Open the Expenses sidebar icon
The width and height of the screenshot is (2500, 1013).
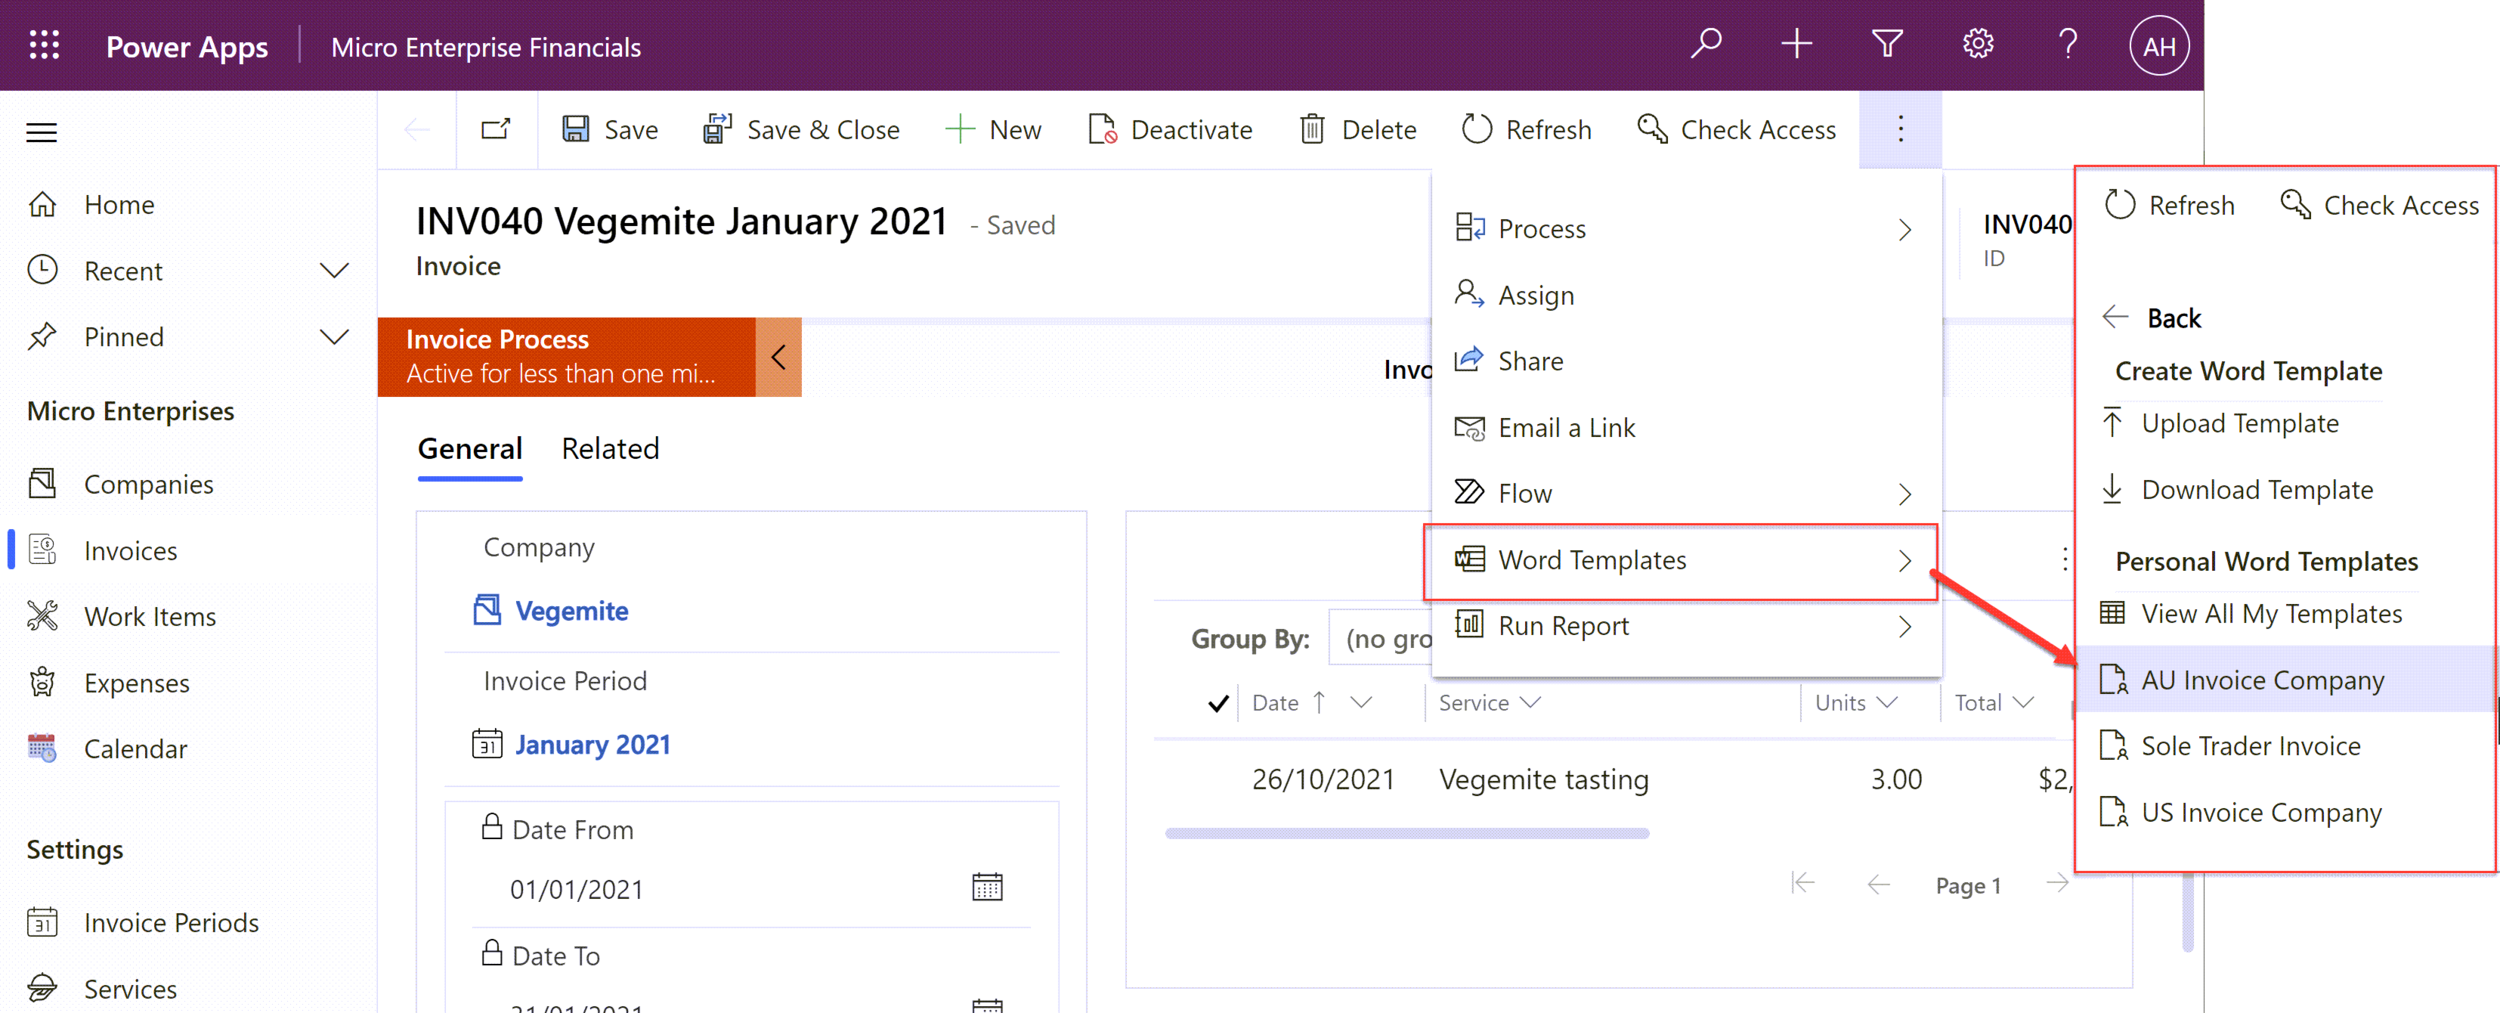(x=42, y=682)
